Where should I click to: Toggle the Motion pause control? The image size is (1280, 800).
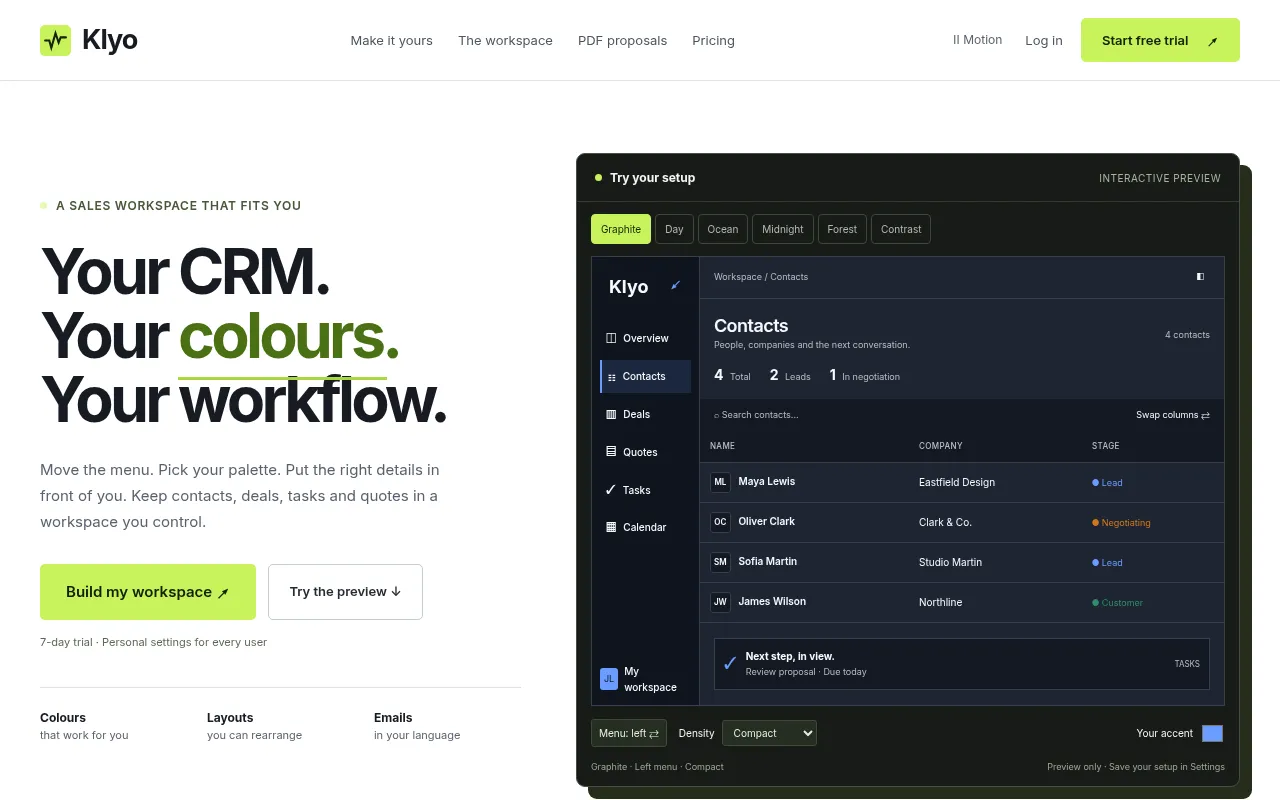click(977, 40)
